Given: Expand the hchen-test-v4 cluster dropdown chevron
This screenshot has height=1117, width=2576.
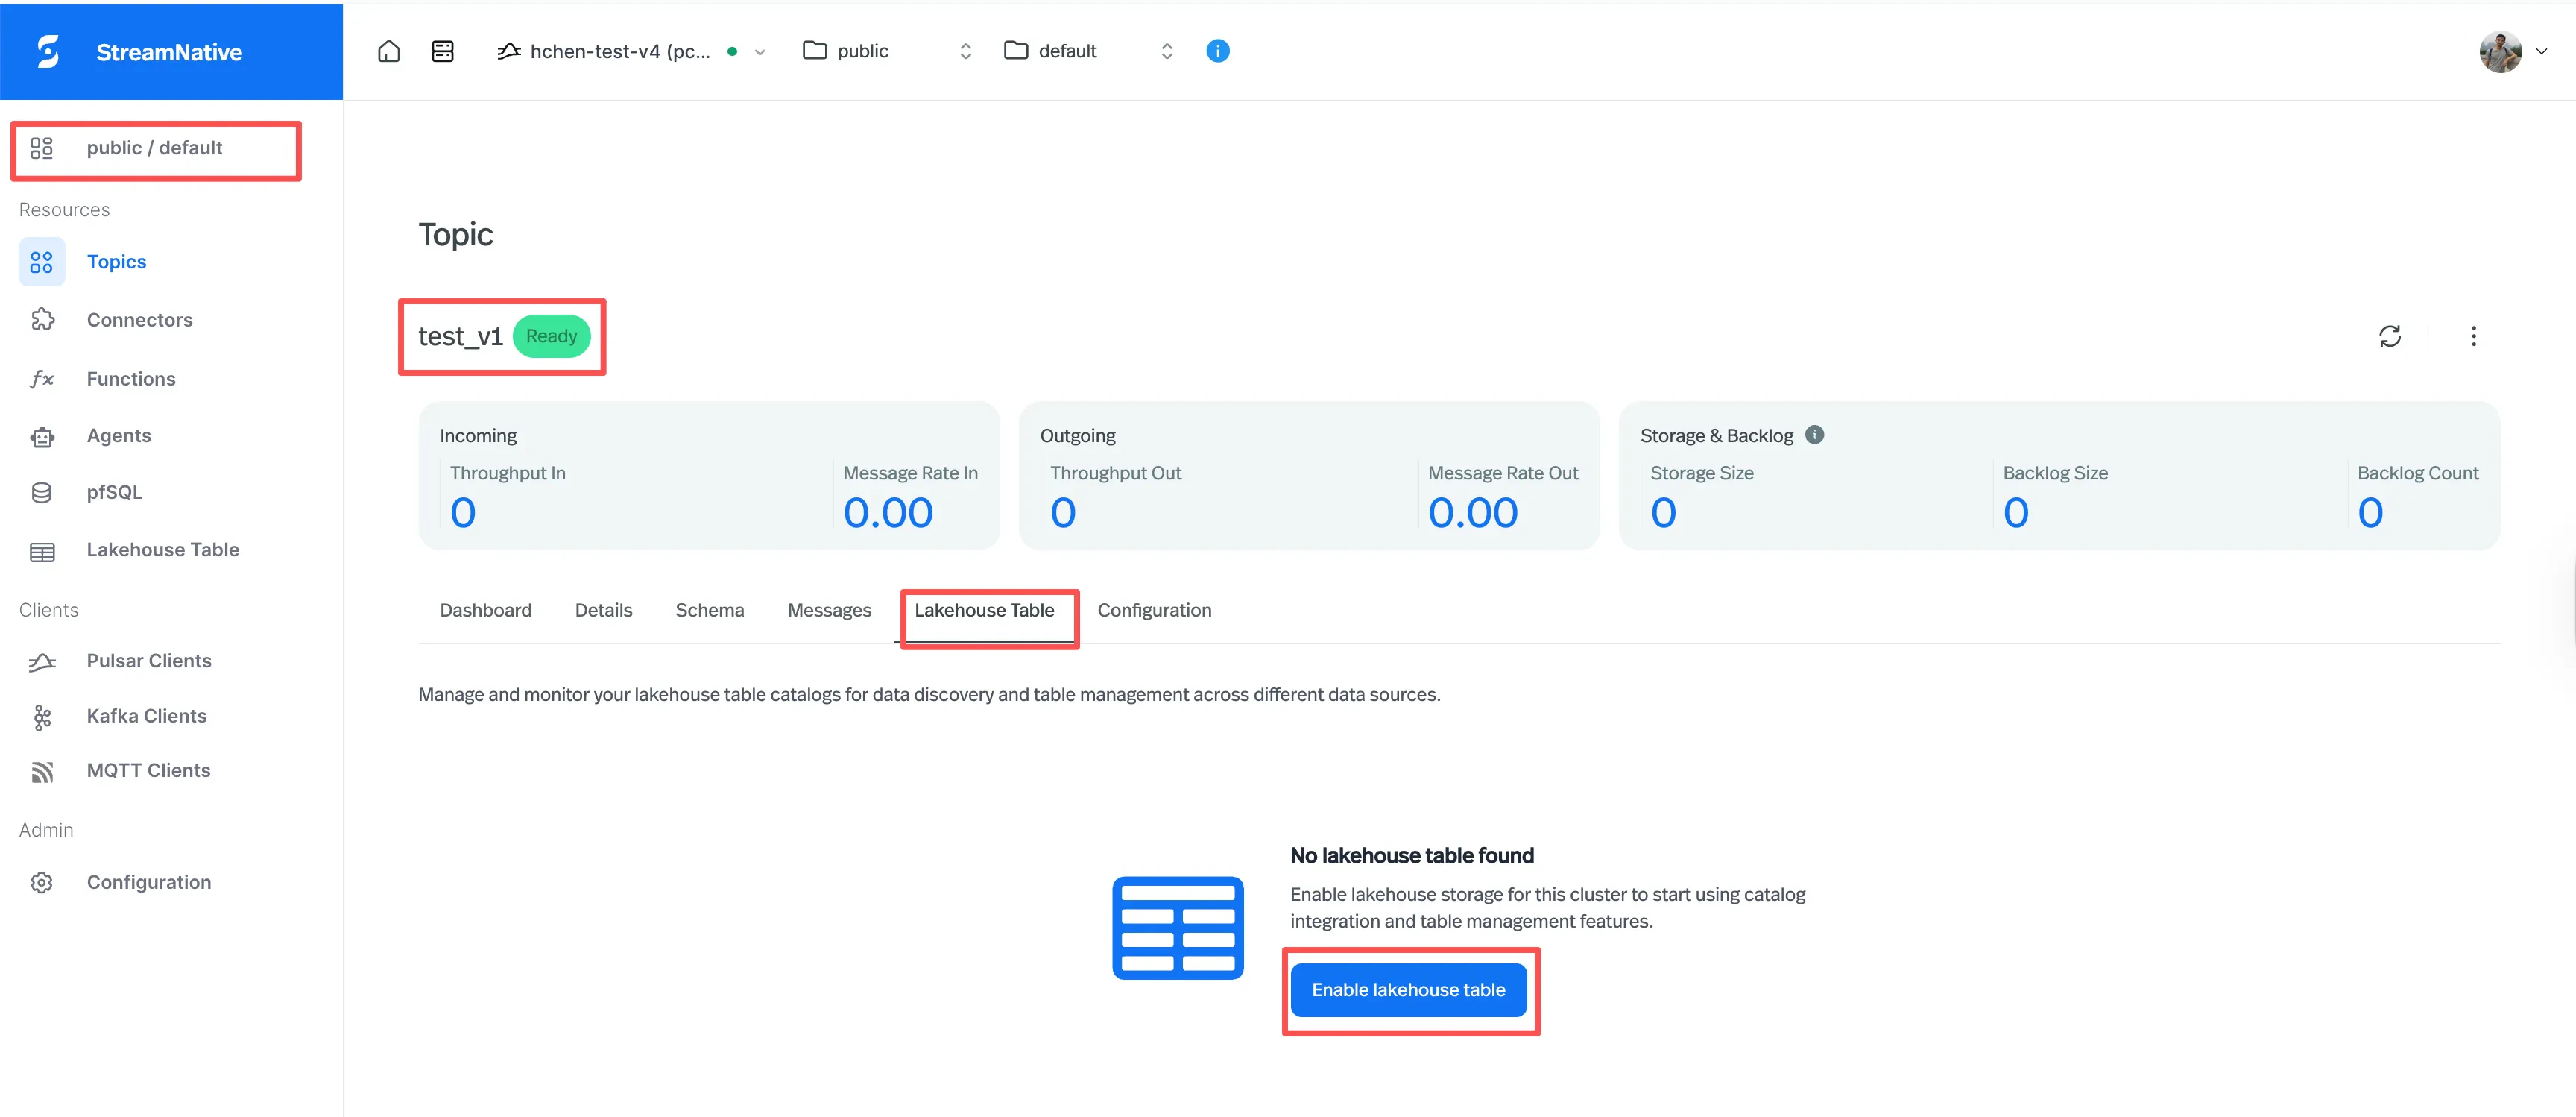Looking at the screenshot, I should pos(760,52).
